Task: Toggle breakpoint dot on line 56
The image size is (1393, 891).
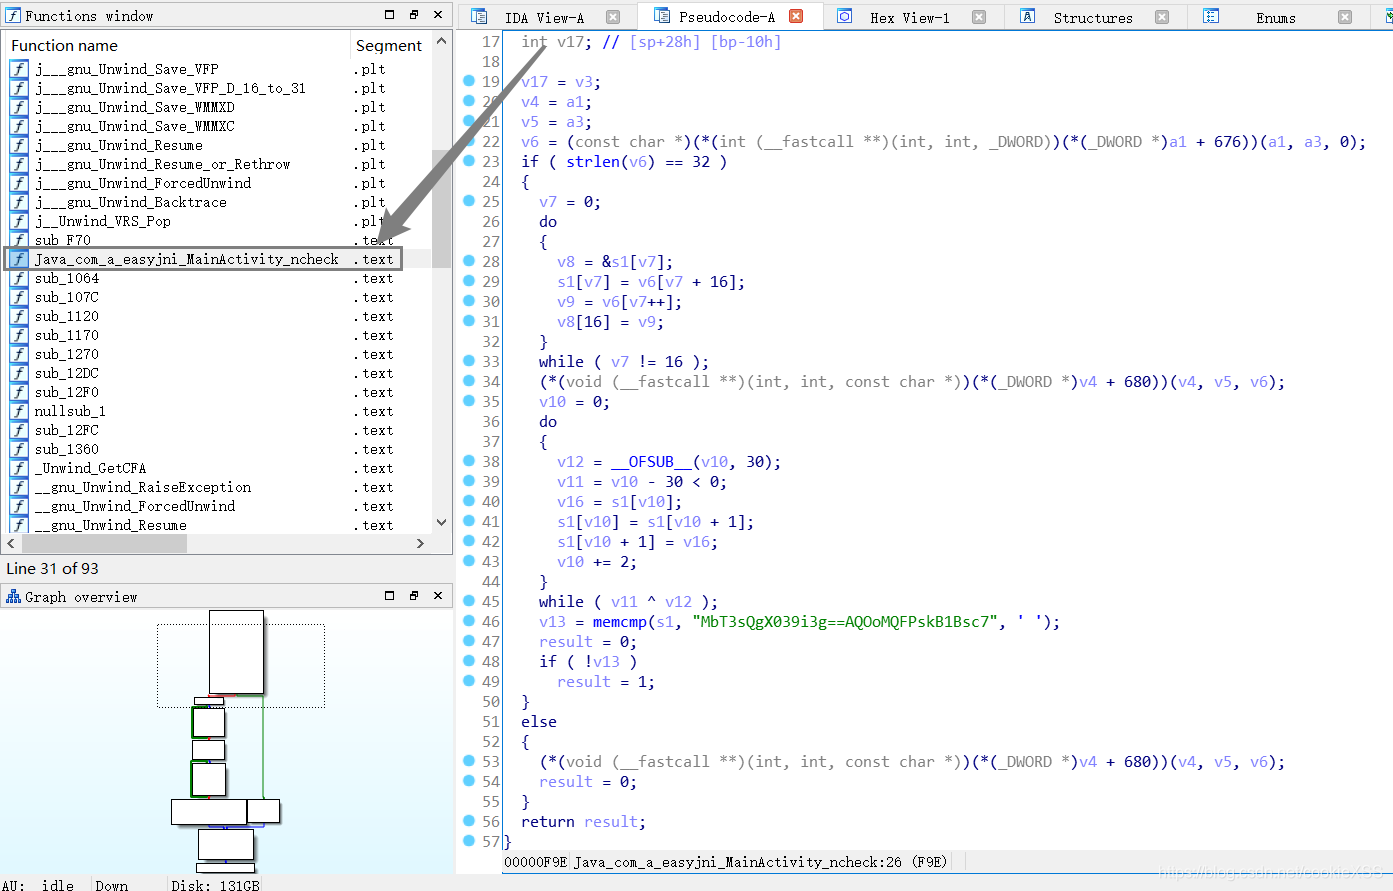Action: pos(469,821)
